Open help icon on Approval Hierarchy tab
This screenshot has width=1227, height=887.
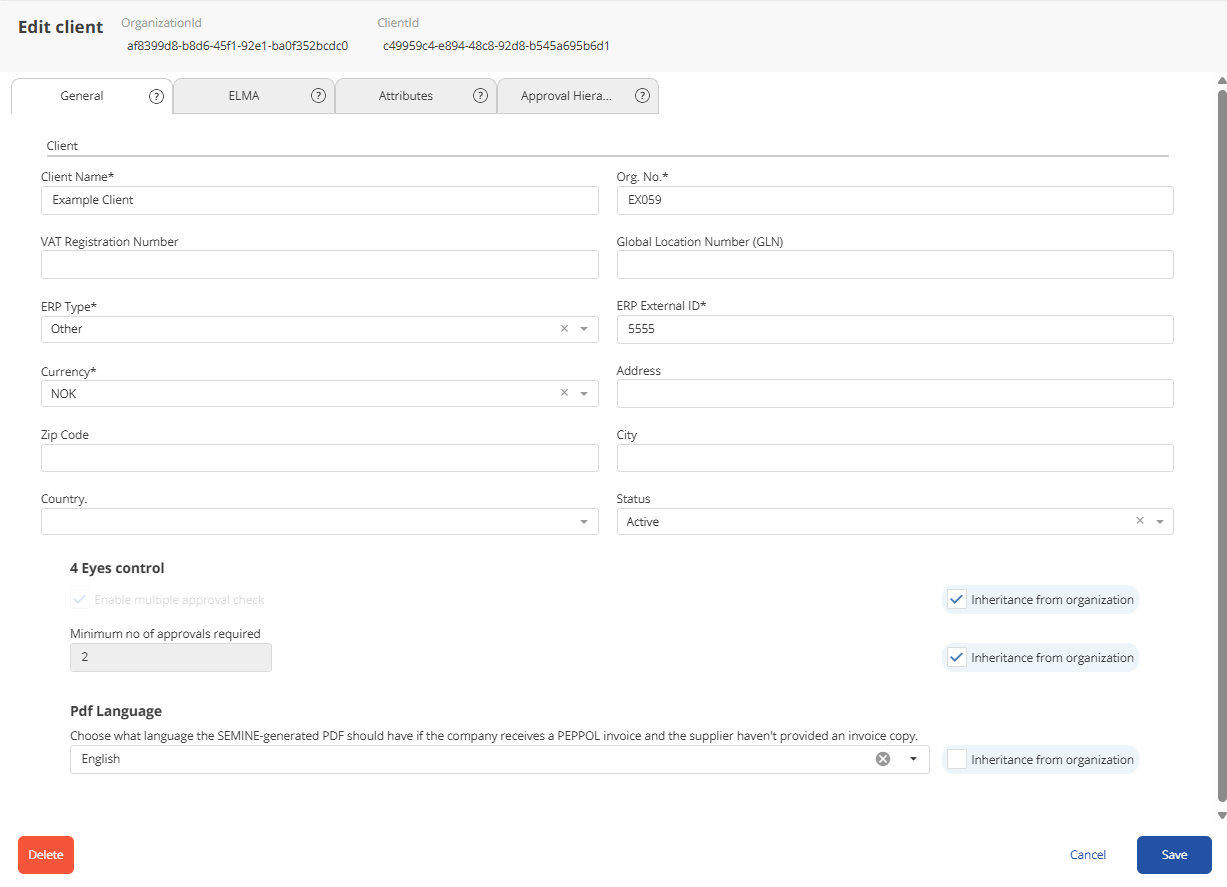click(x=642, y=96)
